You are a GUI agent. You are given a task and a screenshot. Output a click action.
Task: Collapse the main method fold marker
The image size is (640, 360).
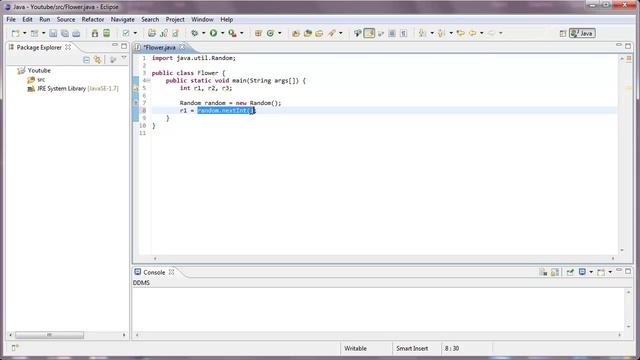click(x=149, y=81)
